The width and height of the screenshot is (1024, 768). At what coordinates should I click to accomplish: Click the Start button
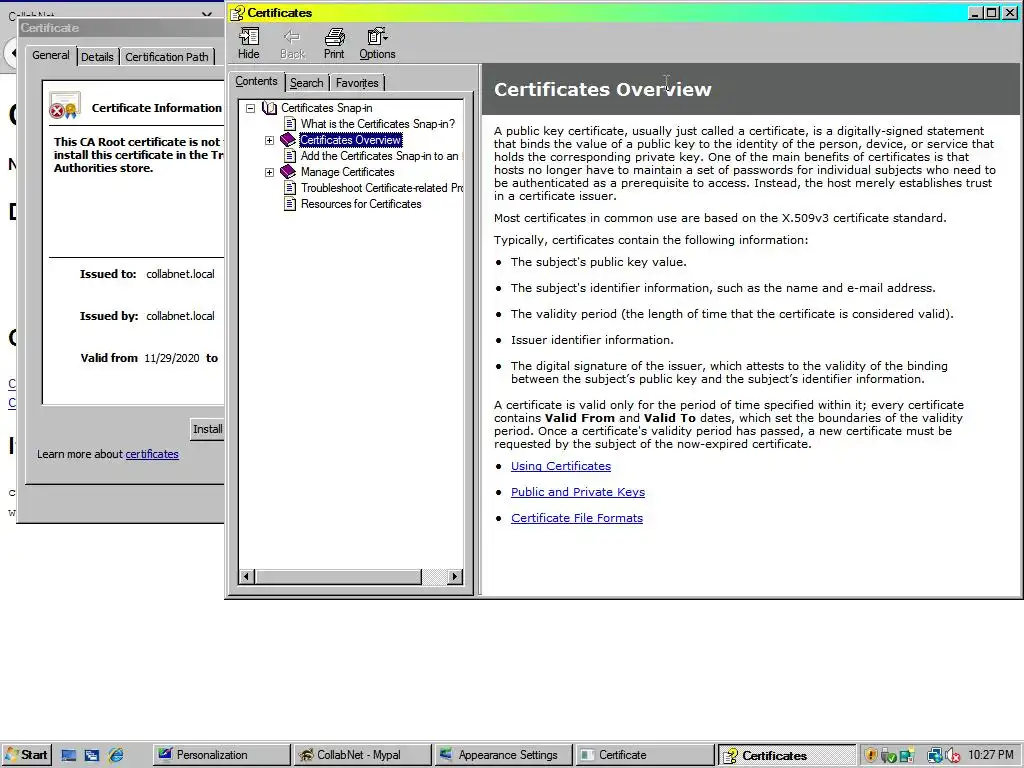pos(26,755)
